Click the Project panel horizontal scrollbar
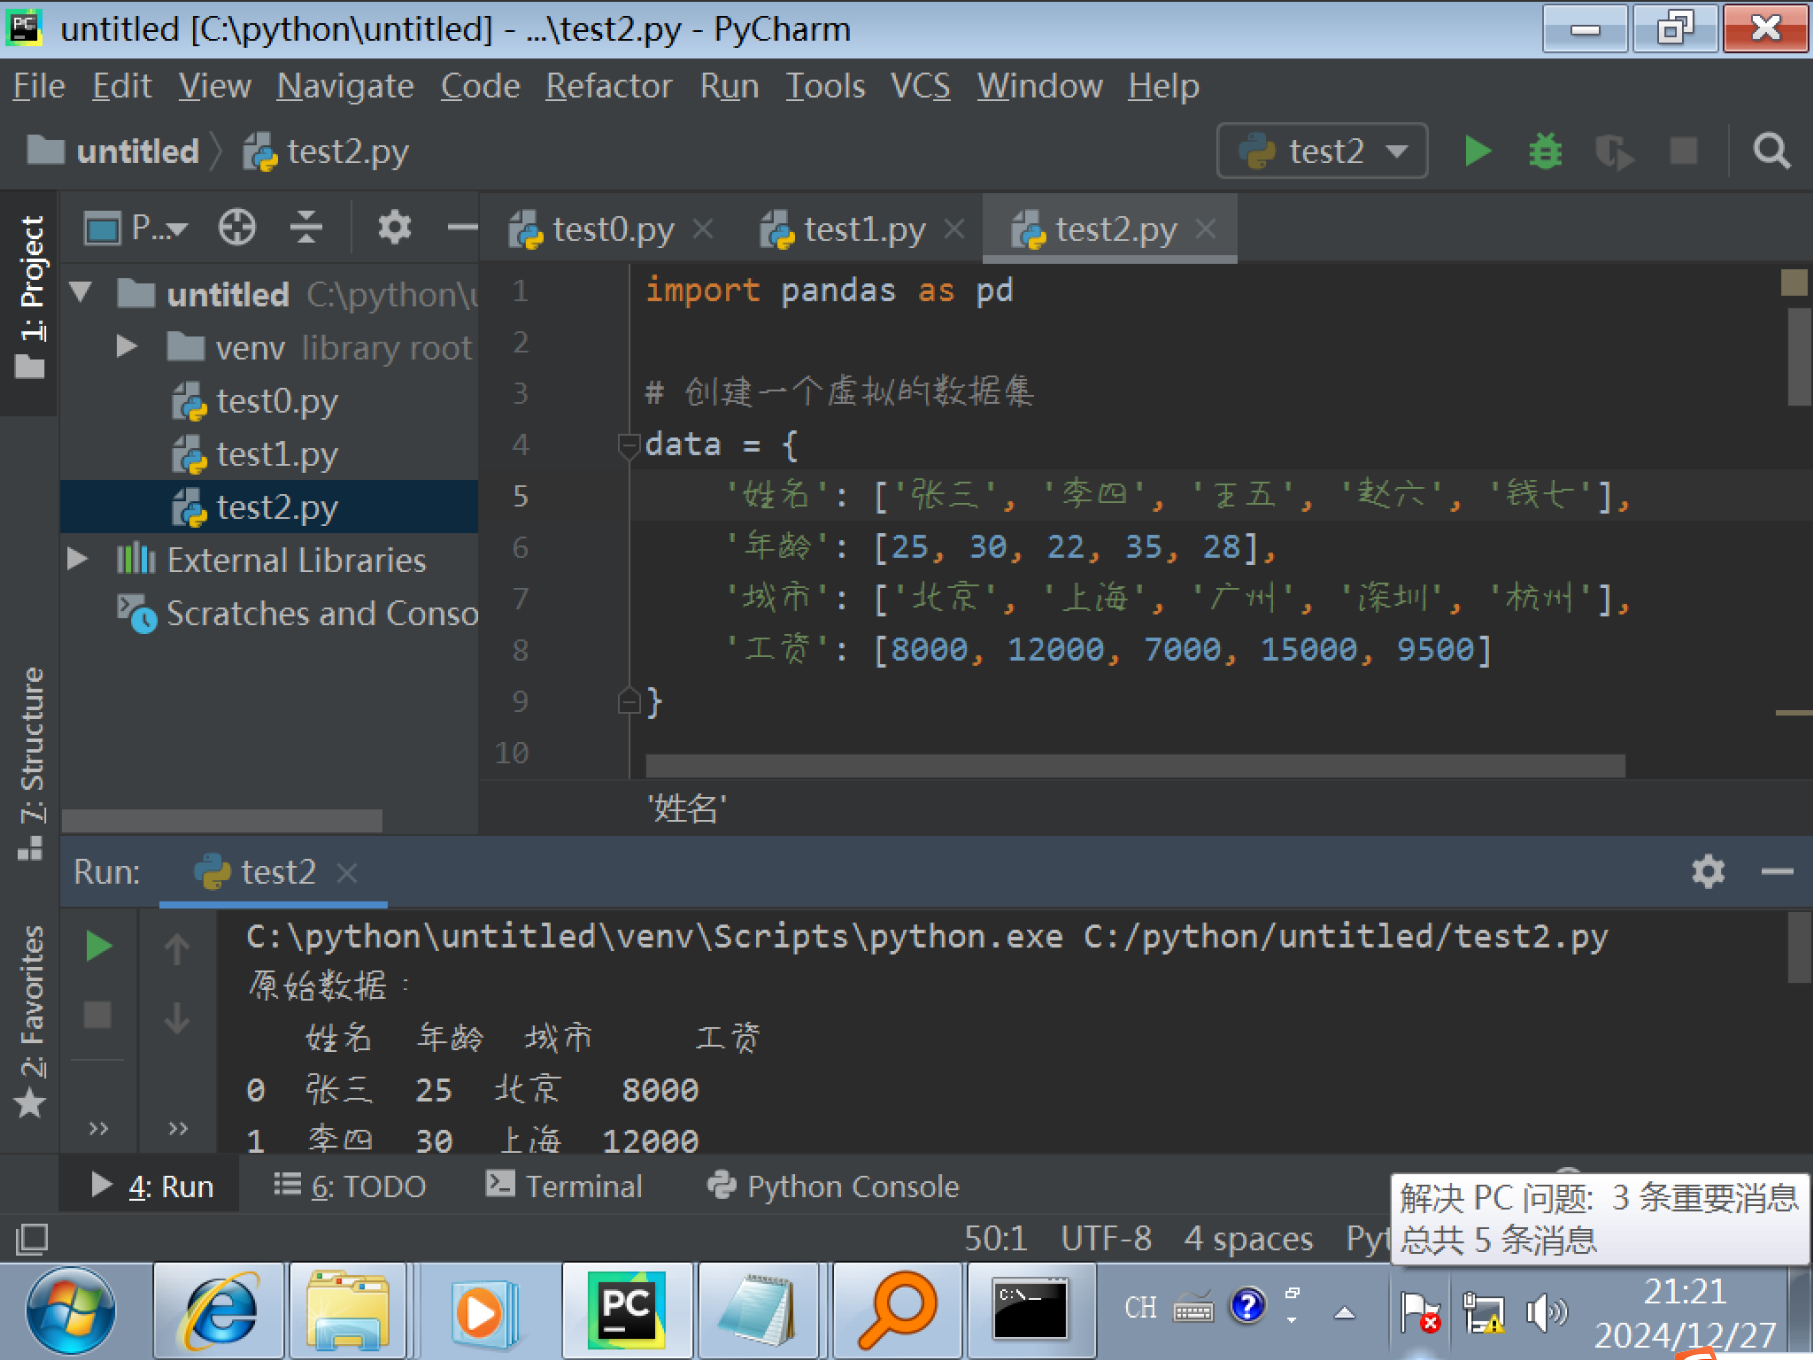 click(x=222, y=820)
